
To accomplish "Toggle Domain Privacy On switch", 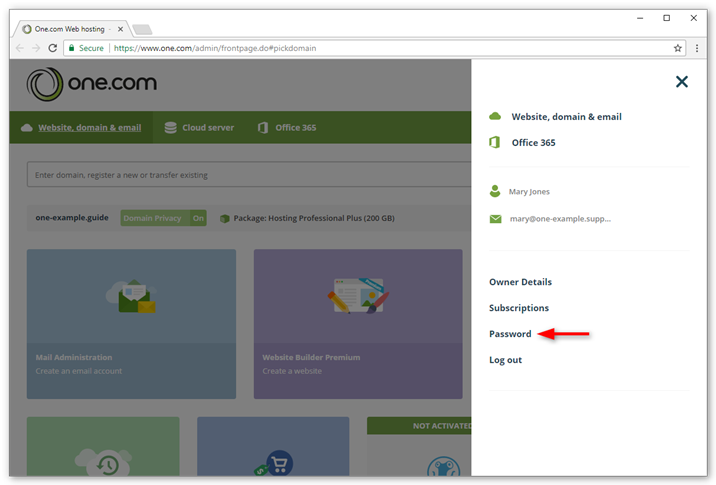I will tap(163, 218).
